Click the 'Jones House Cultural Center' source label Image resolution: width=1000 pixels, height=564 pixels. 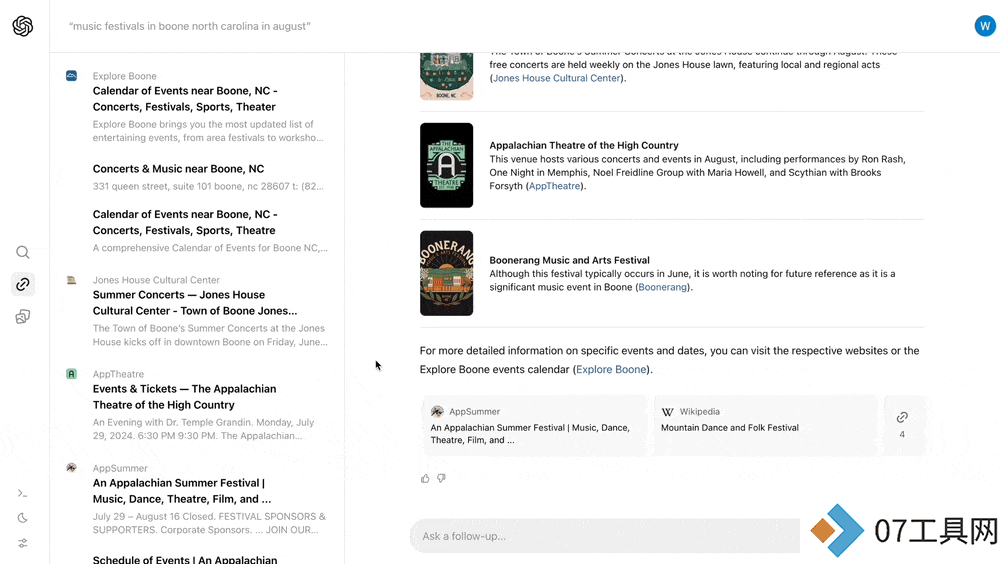tap(156, 280)
